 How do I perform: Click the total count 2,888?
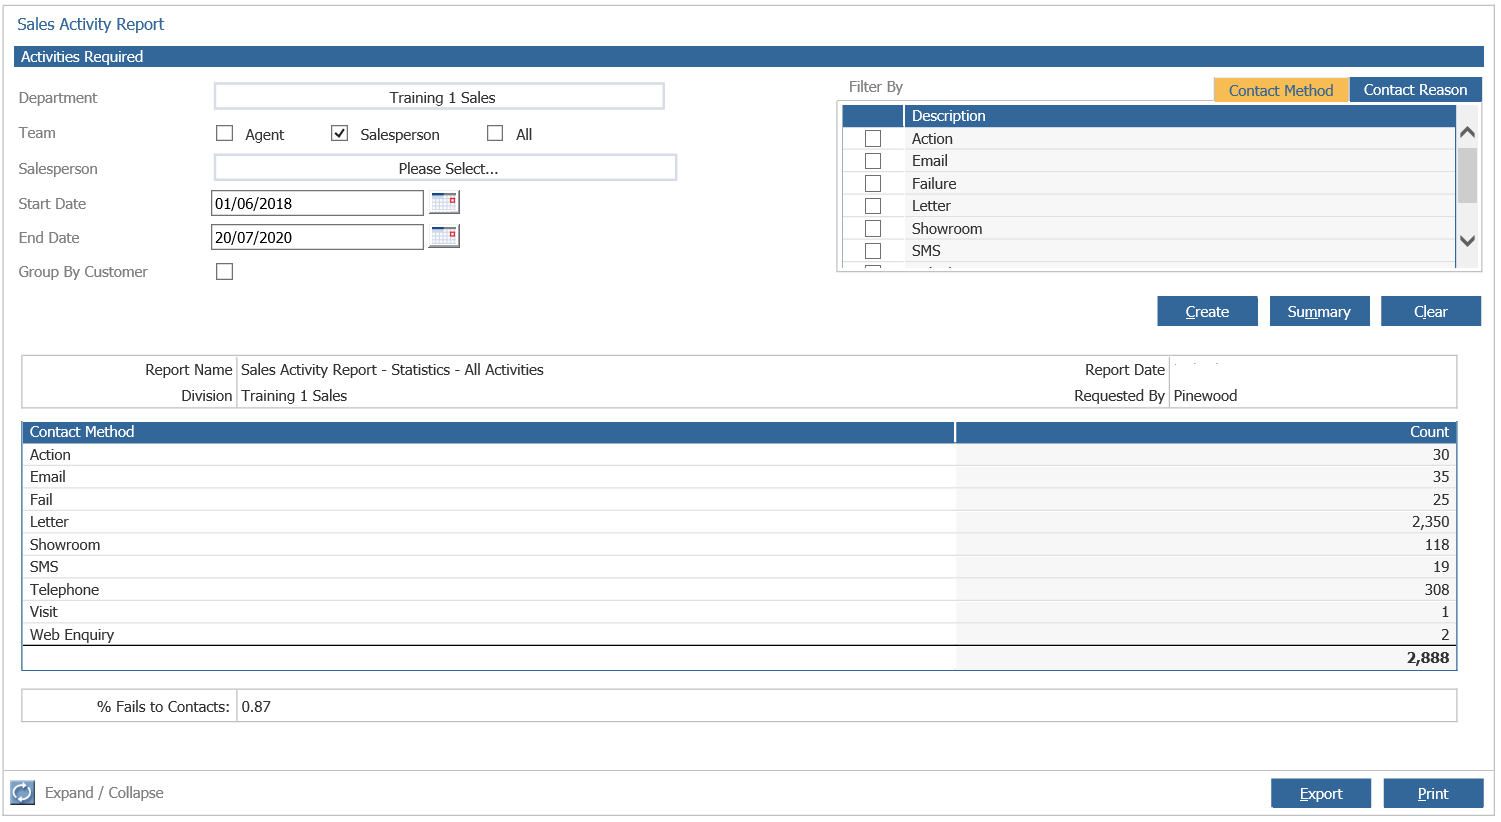coord(1428,658)
